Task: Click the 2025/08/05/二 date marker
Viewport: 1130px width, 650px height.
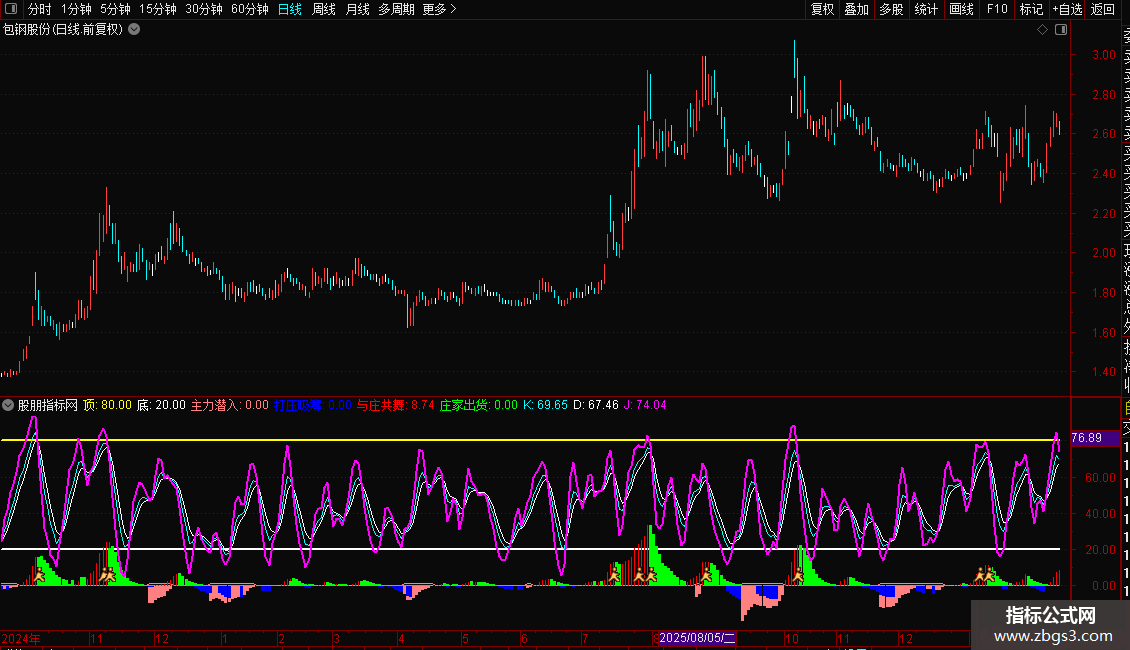Action: click(697, 638)
